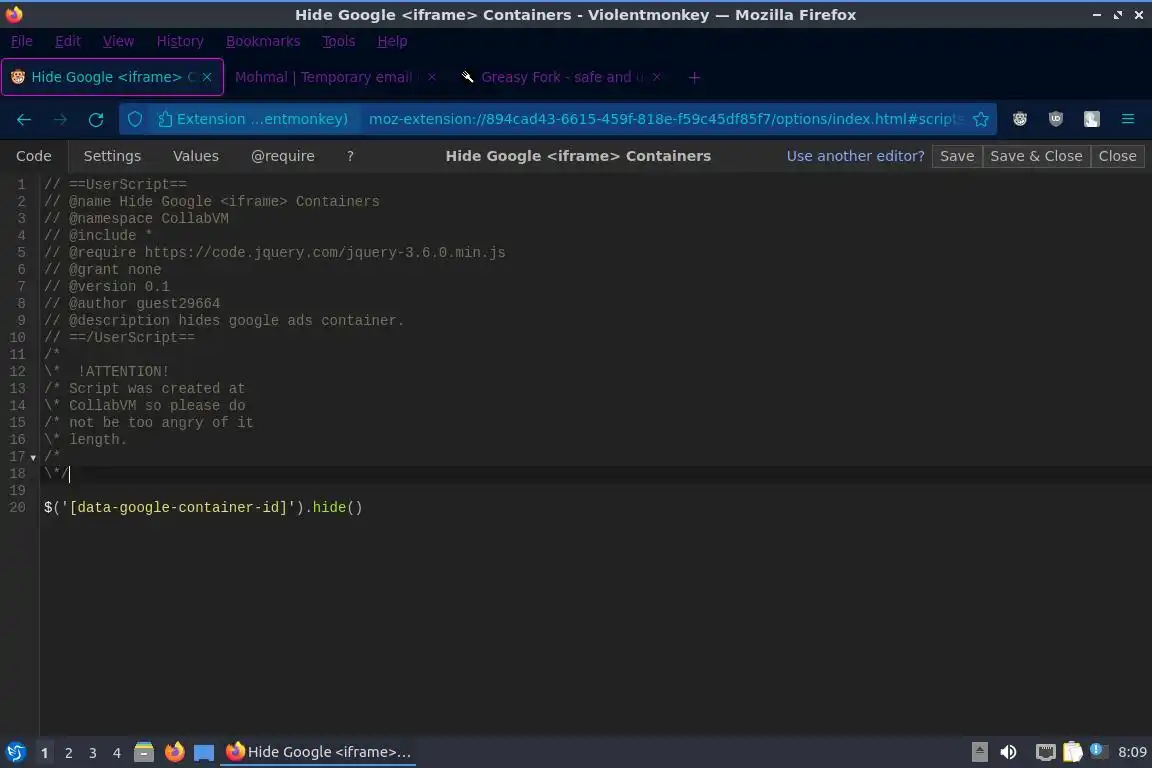Open the tracking protection shield in the address bar
Viewport: 1152px width, 768px height.
[x=135, y=119]
